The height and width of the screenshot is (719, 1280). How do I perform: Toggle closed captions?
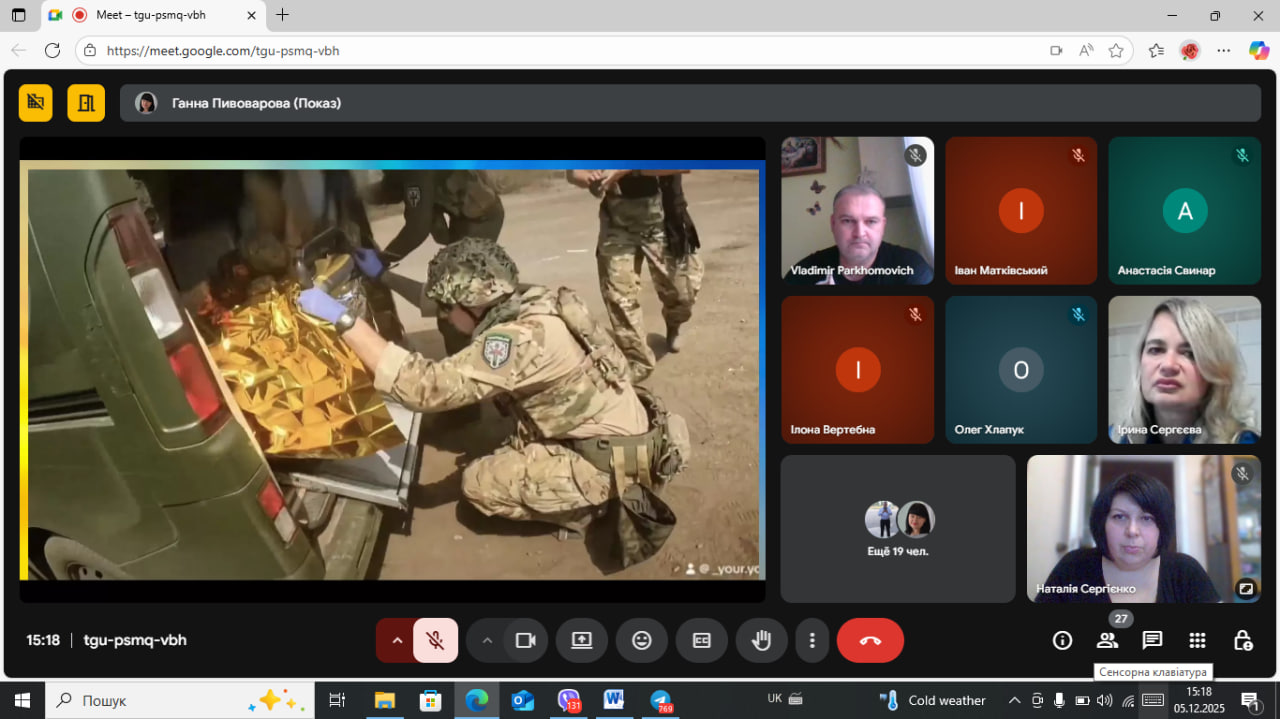(x=702, y=640)
